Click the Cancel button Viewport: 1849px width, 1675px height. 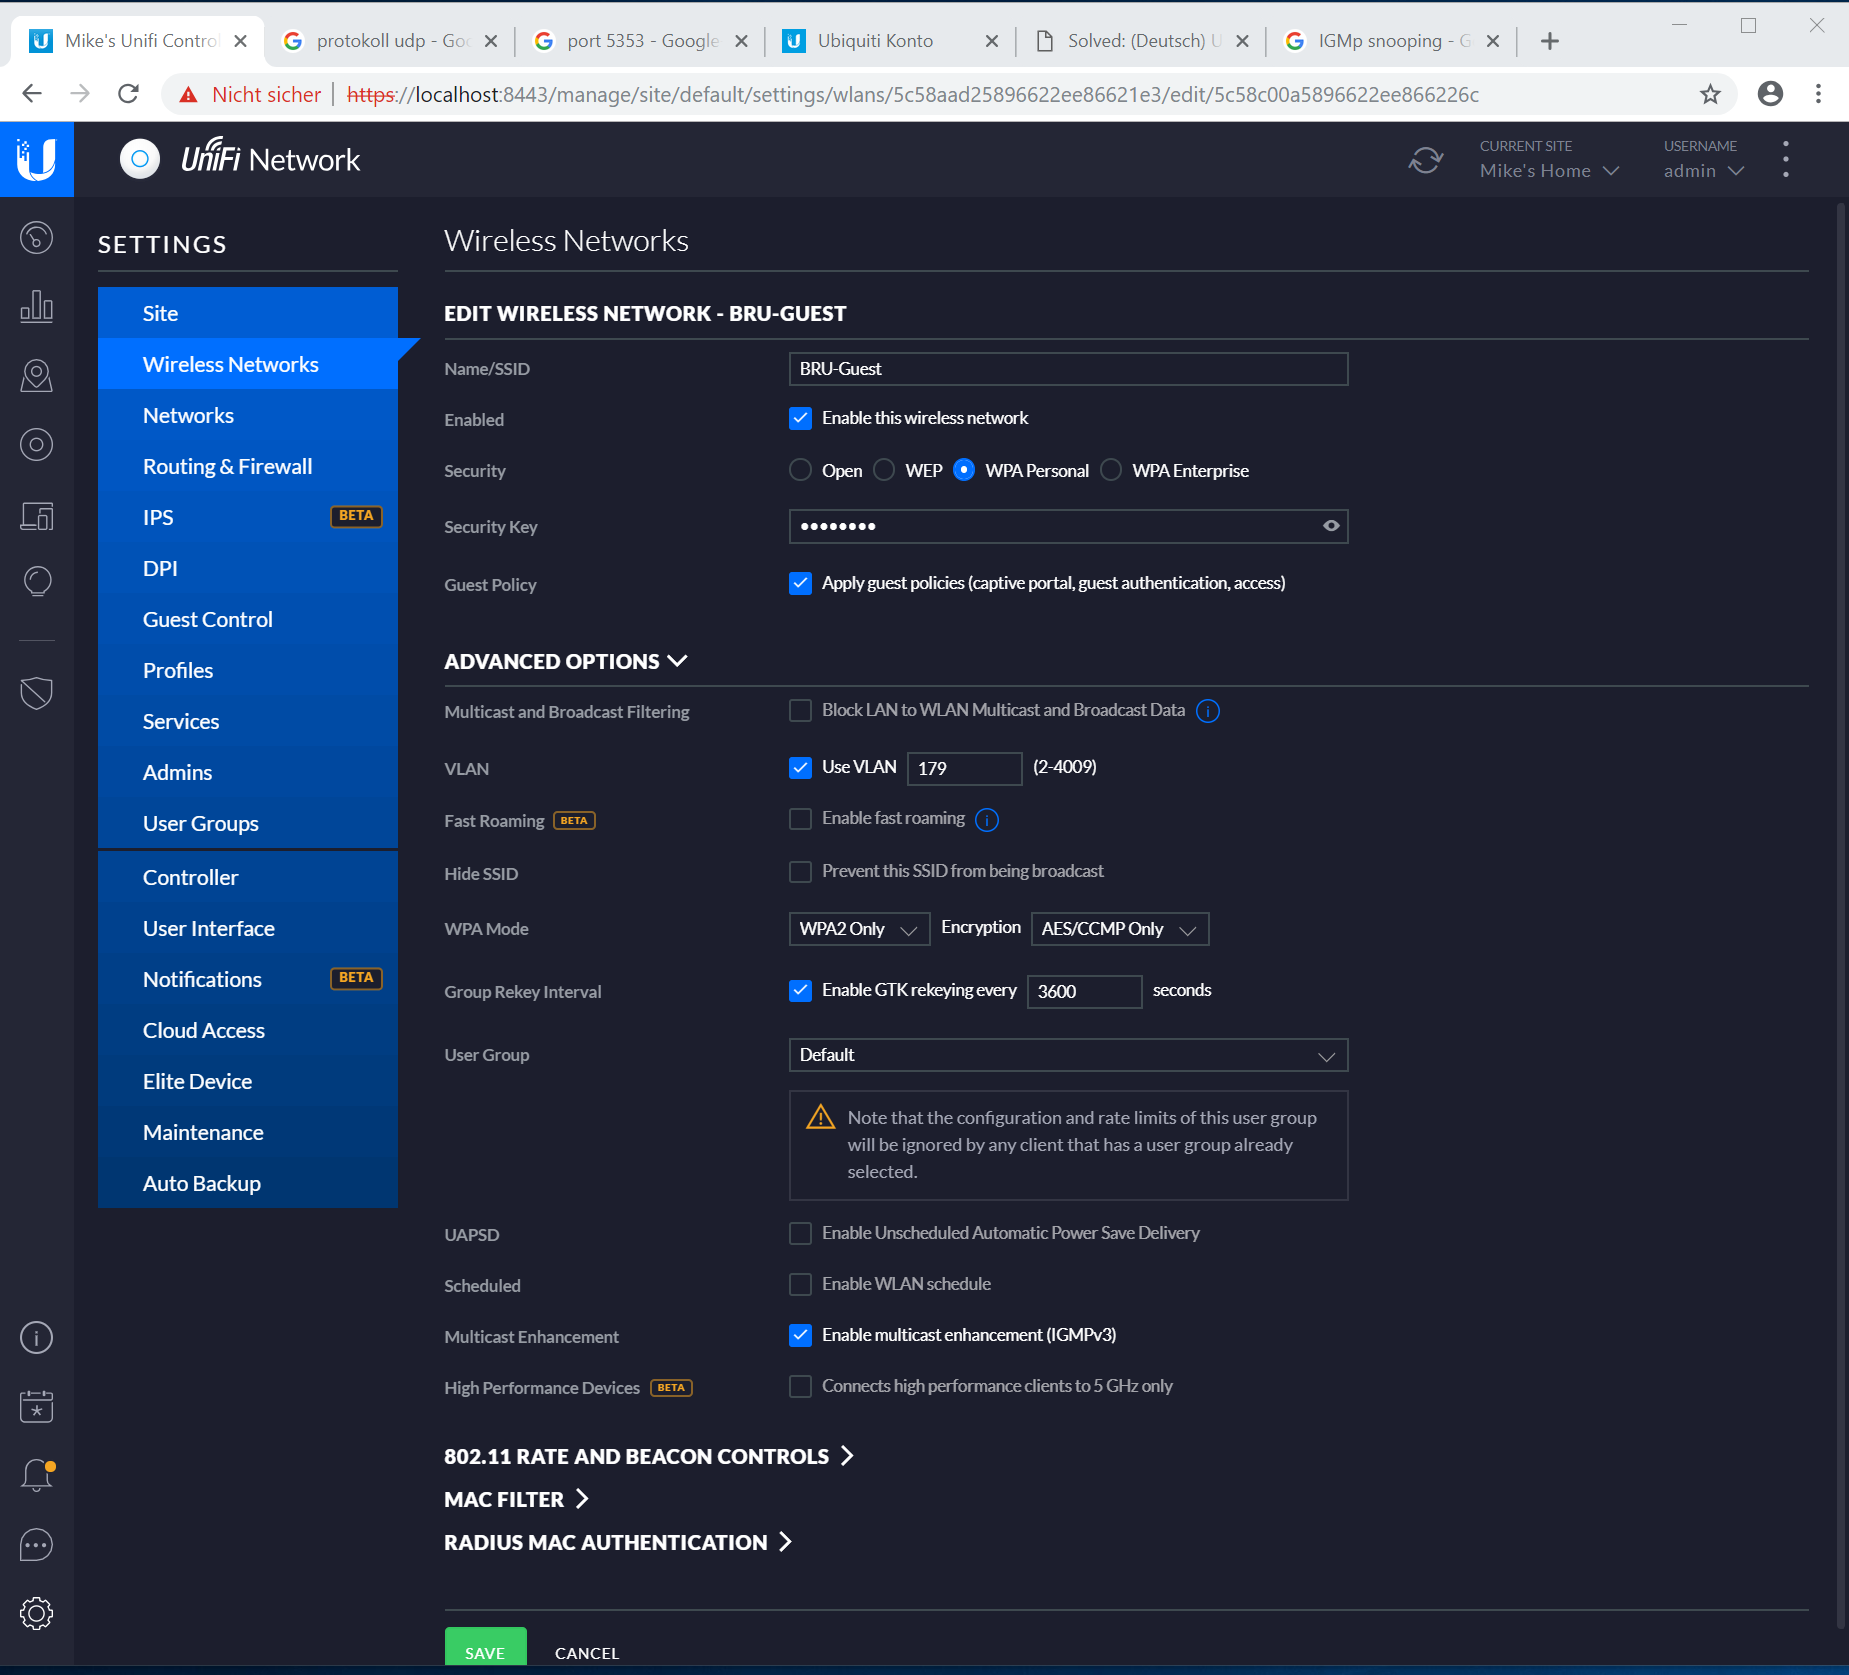click(587, 1653)
